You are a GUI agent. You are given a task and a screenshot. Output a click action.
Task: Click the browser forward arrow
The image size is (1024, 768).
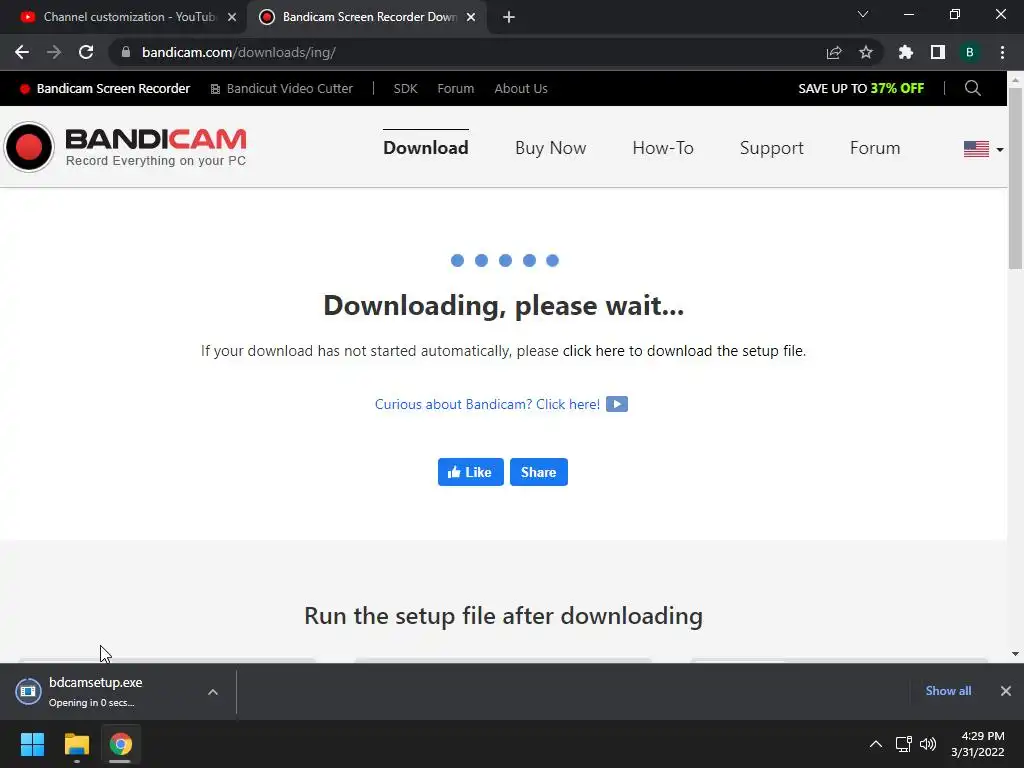tap(54, 52)
